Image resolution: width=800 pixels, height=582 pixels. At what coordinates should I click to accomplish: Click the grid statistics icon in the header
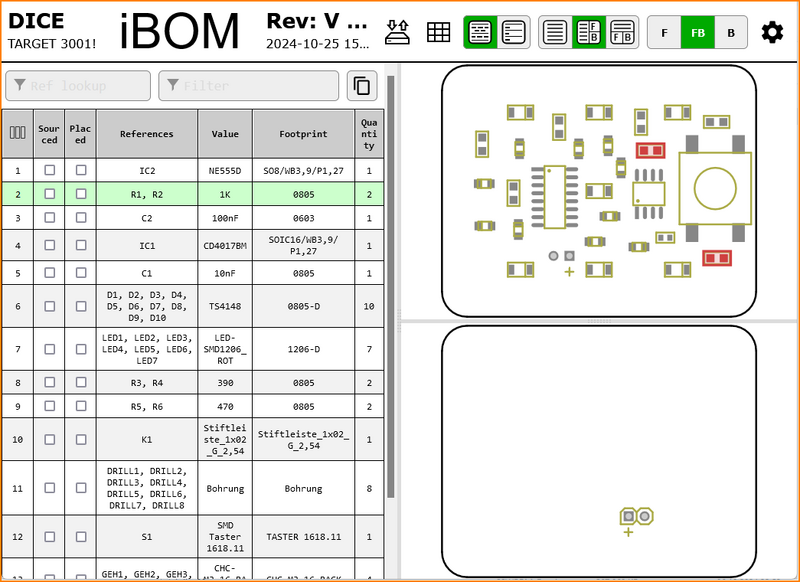pos(438,32)
